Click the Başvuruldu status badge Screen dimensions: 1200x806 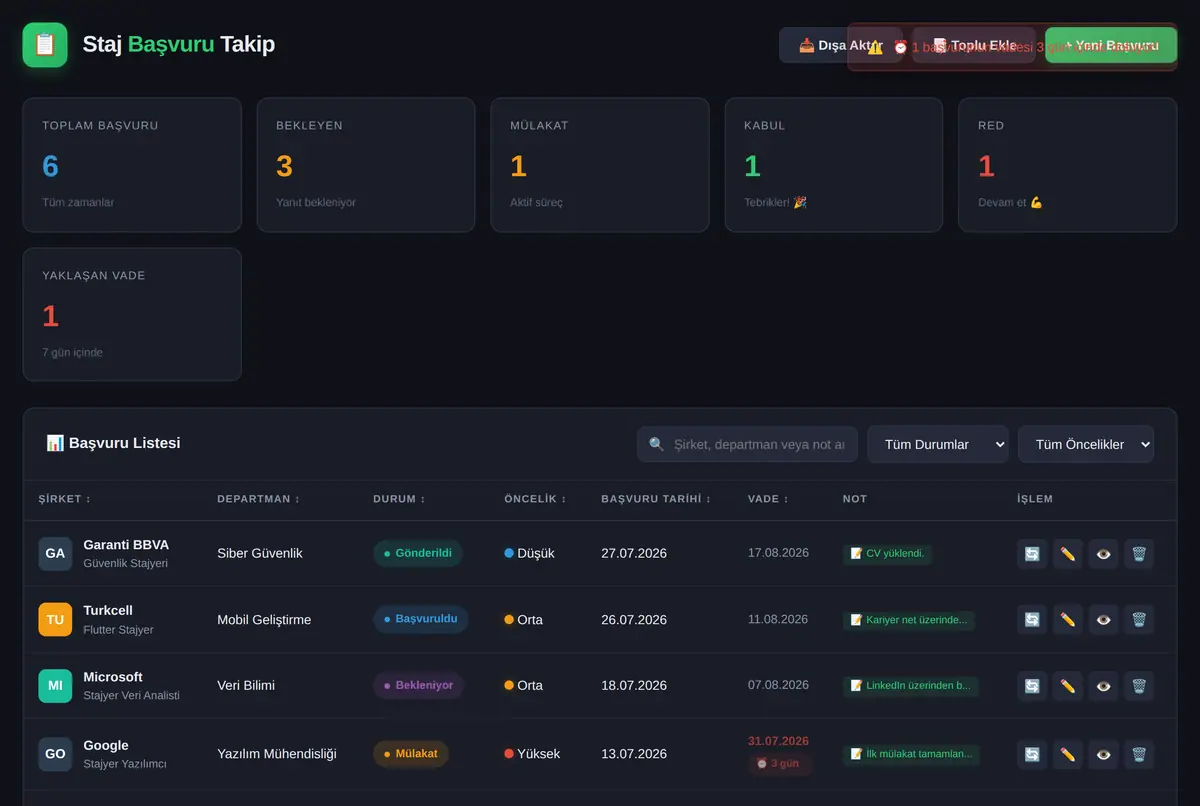(x=421, y=619)
